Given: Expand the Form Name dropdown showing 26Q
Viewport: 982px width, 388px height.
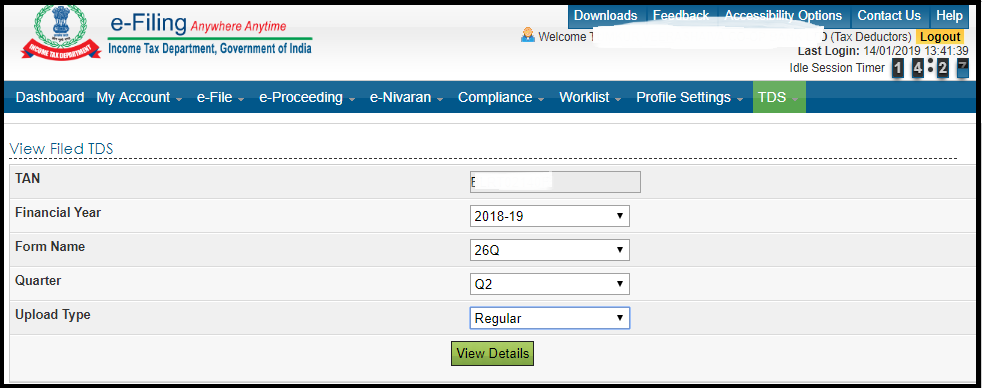Looking at the screenshot, I should click(x=549, y=250).
